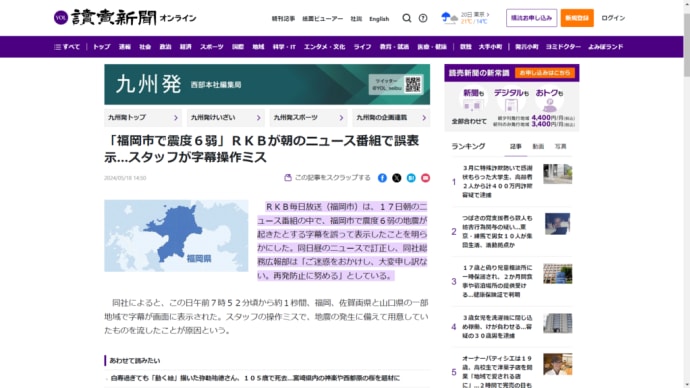Click the scrap article clipboard icon
This screenshot has height=388, width=690.
point(288,178)
